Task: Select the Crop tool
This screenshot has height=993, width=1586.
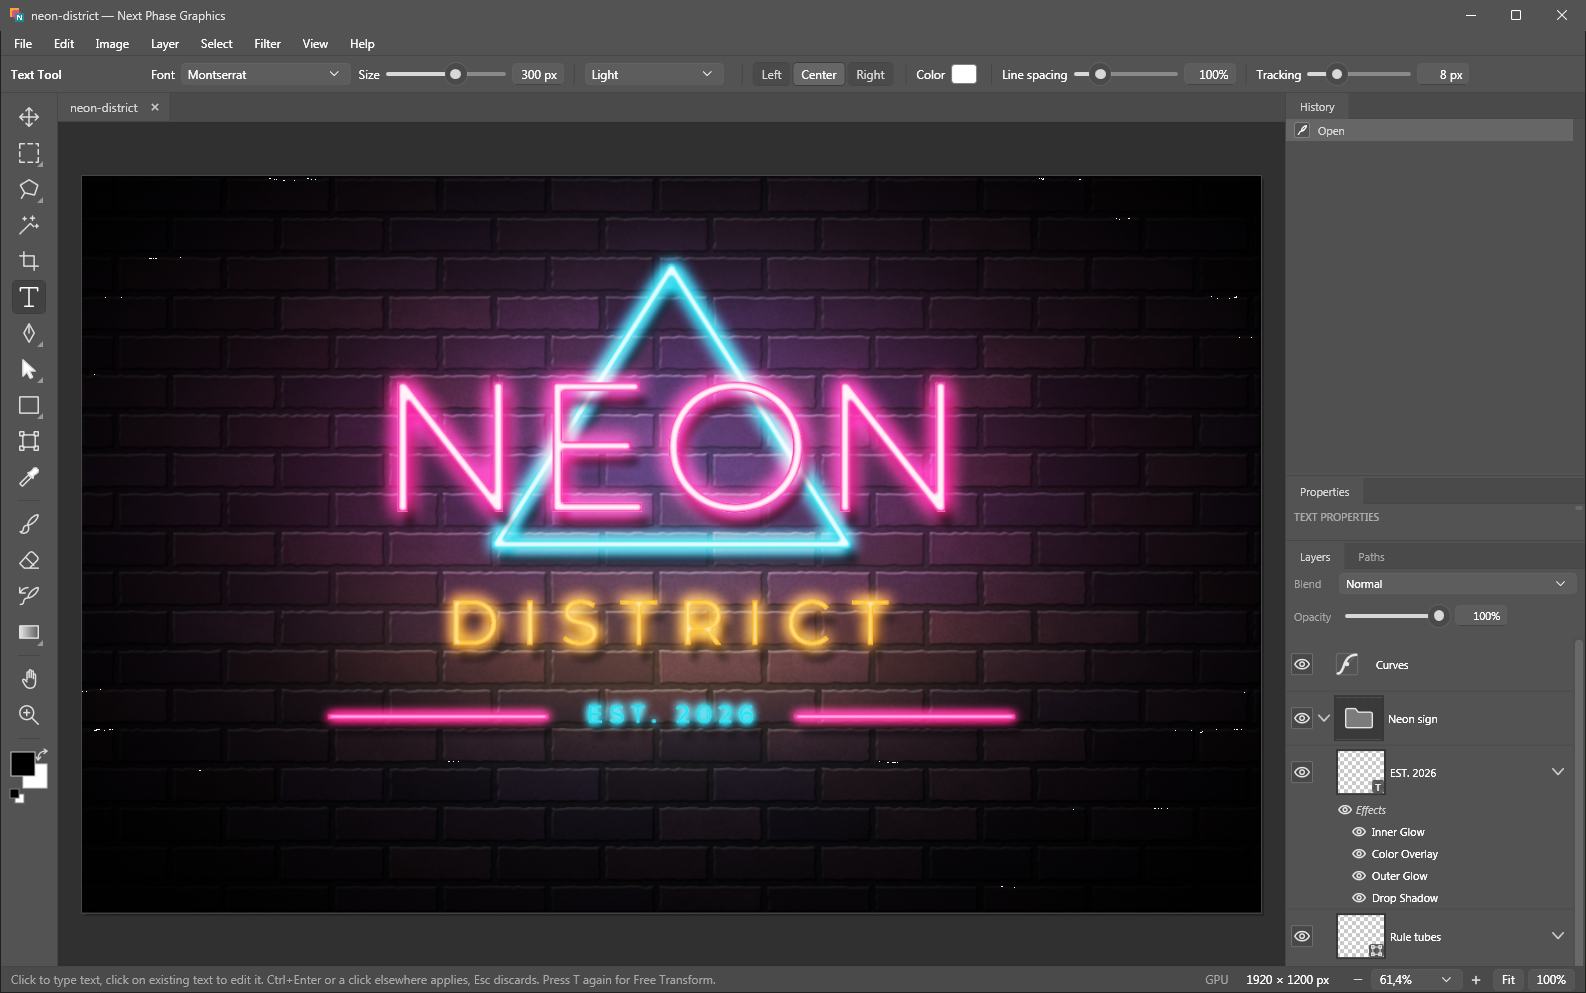Action: (29, 261)
